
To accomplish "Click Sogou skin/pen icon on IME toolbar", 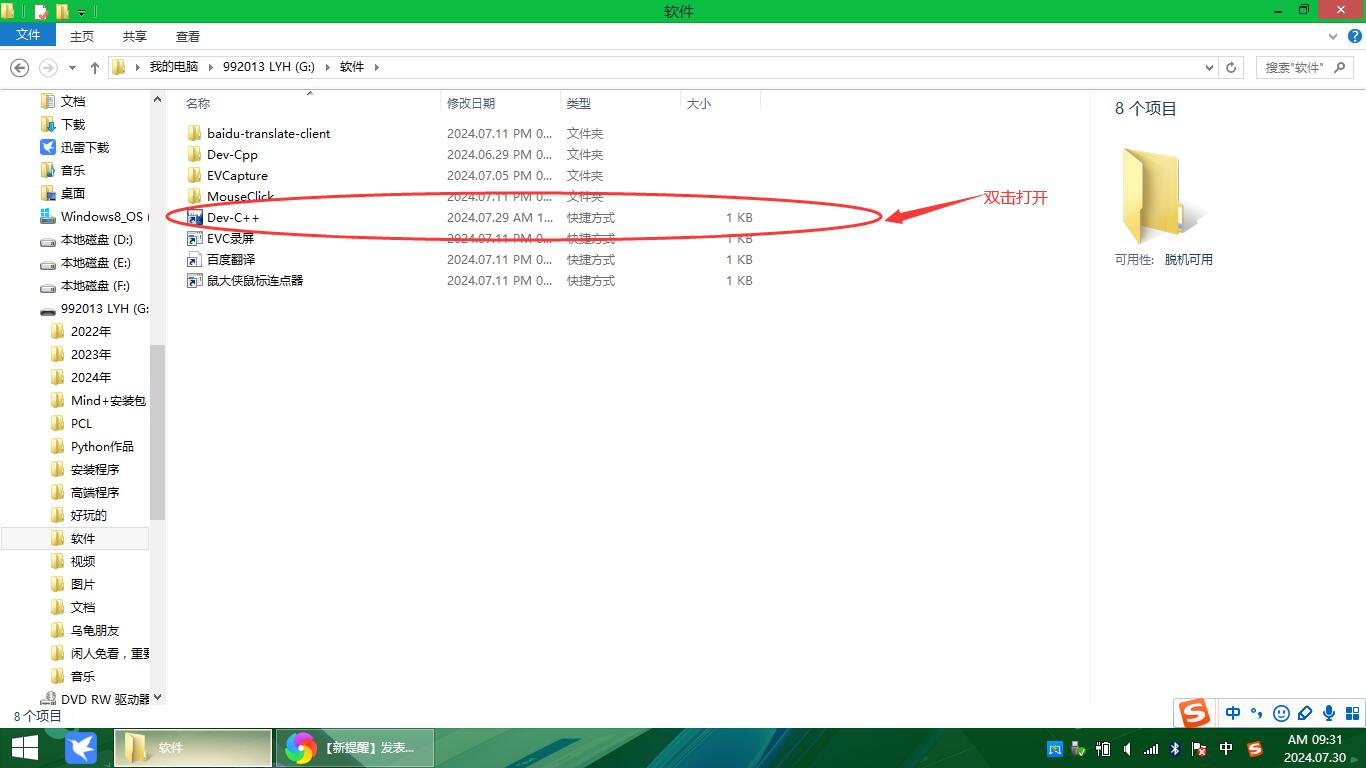I will 1305,713.
